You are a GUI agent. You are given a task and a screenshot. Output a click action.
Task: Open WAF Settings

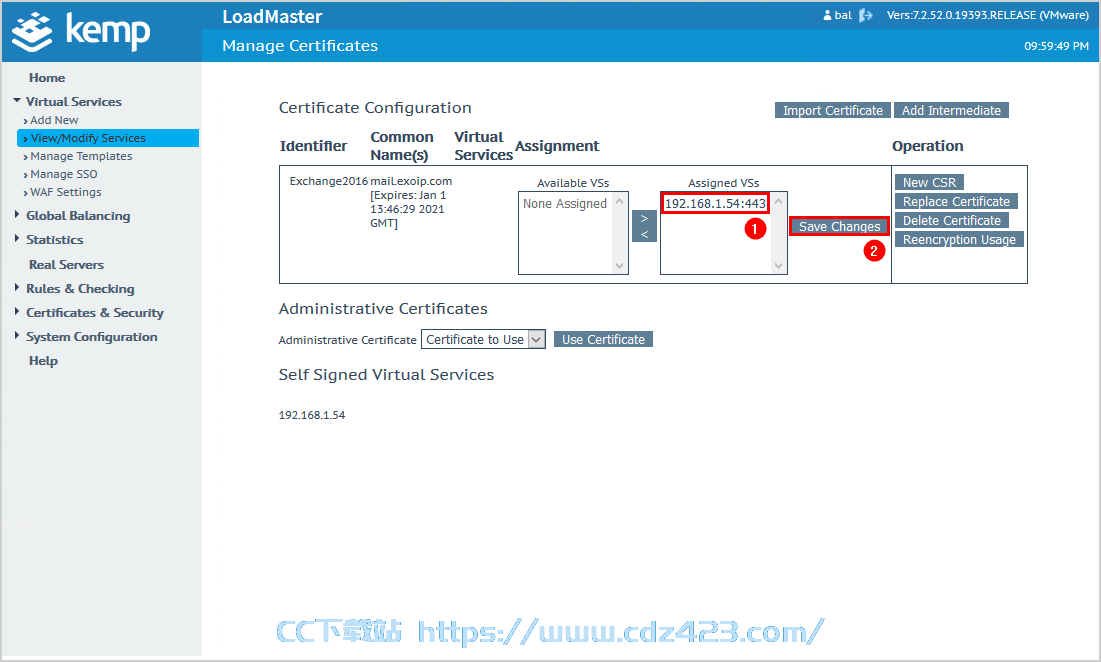(x=65, y=192)
